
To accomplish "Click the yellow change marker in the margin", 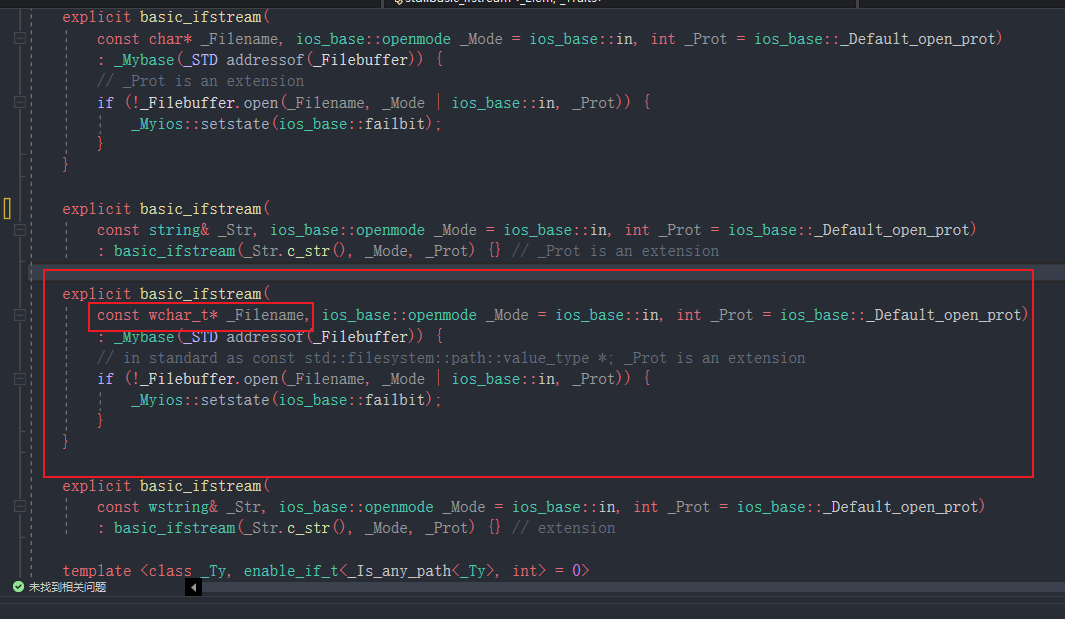I will point(6,208).
